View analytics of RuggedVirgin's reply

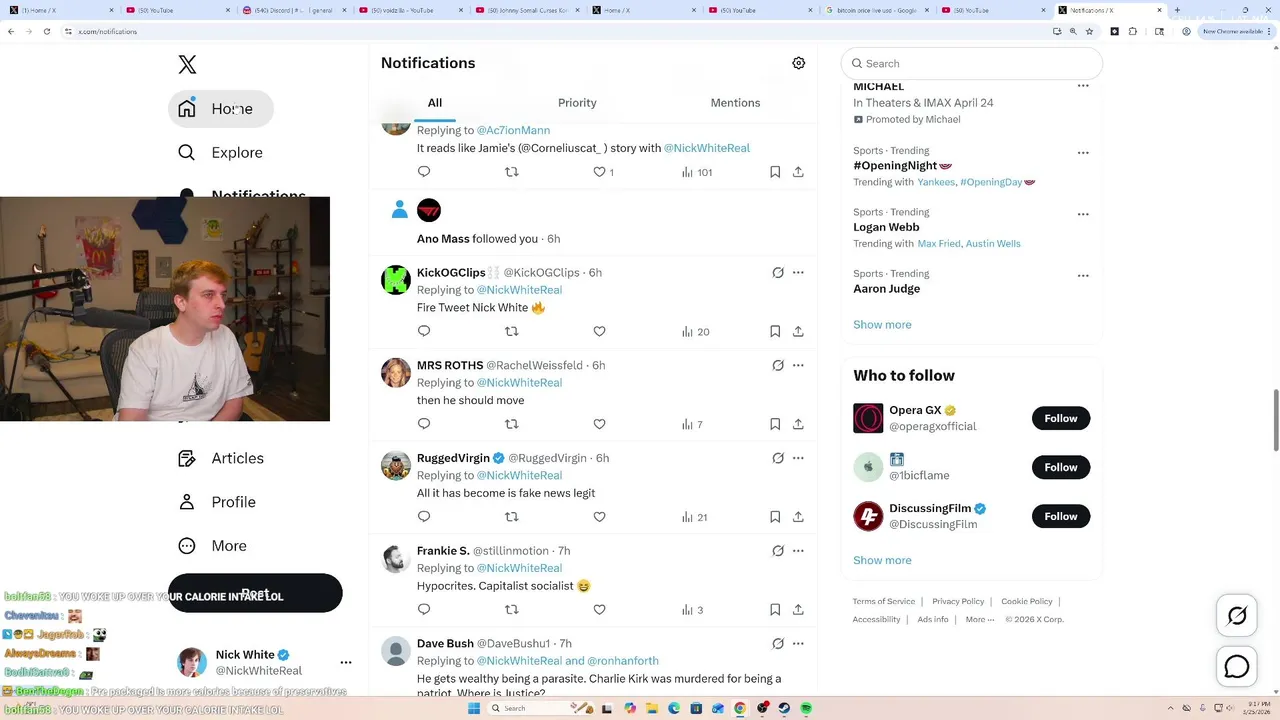point(694,517)
